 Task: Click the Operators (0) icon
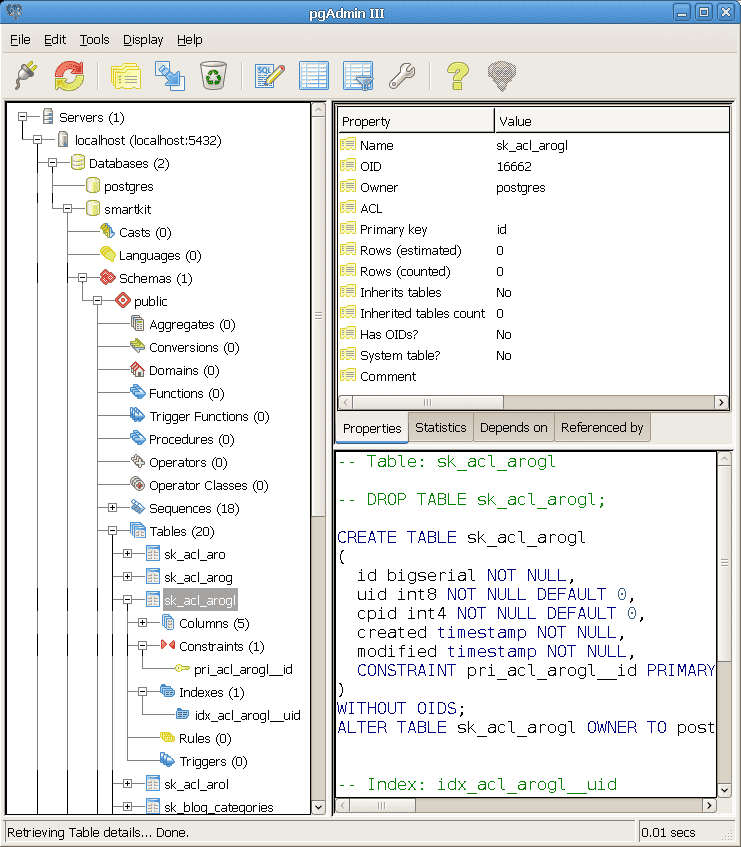click(137, 461)
